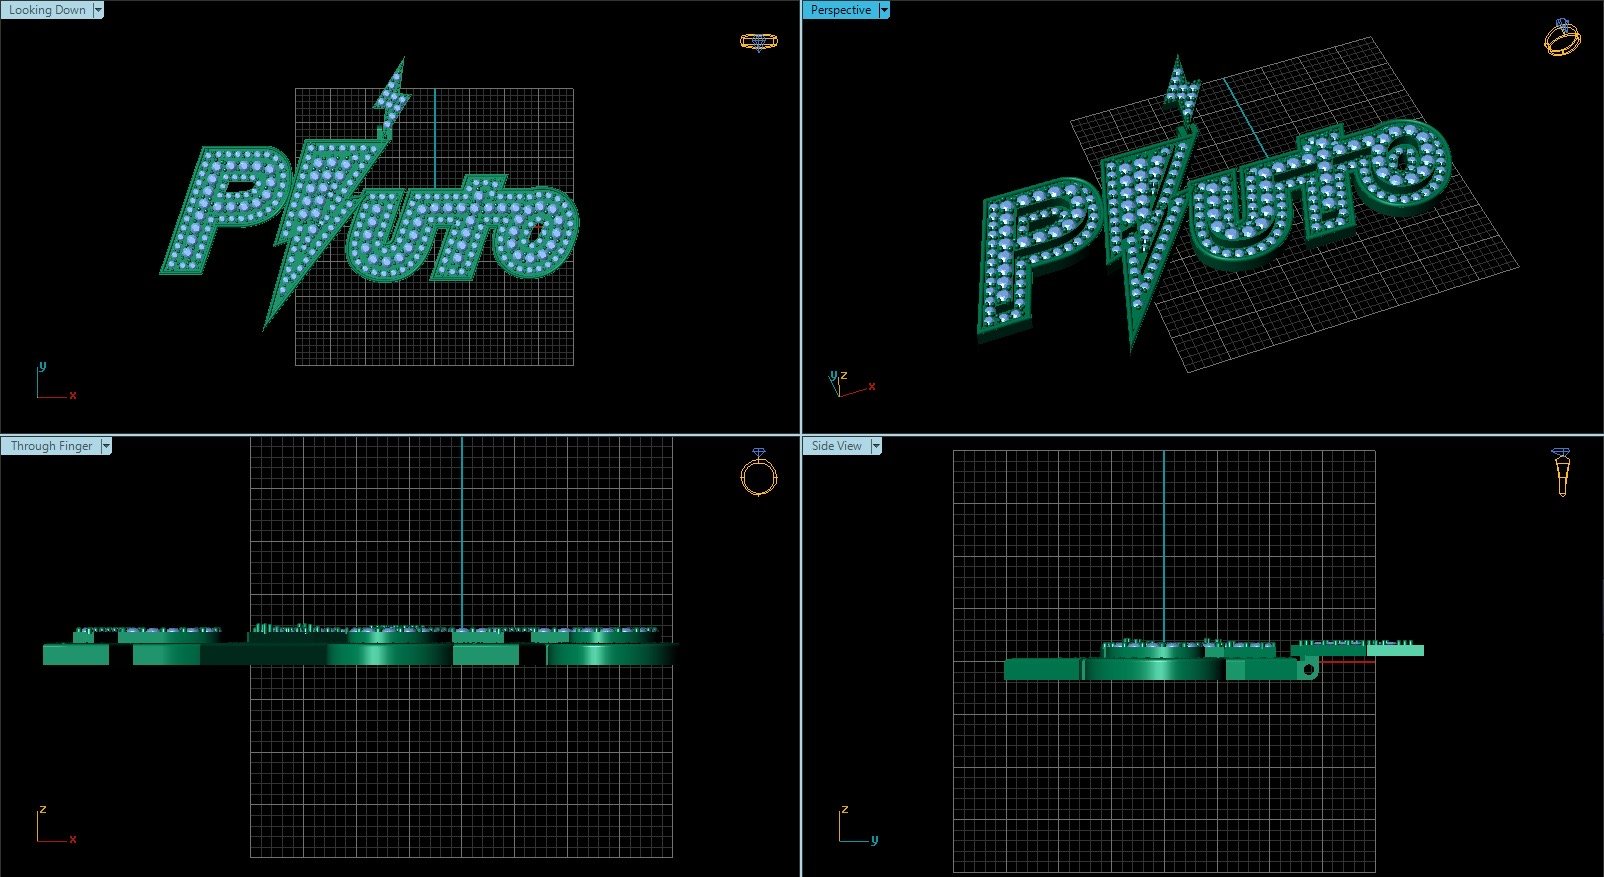The height and width of the screenshot is (877, 1604).
Task: Select the Looking Down viewport title
Action: [x=47, y=10]
